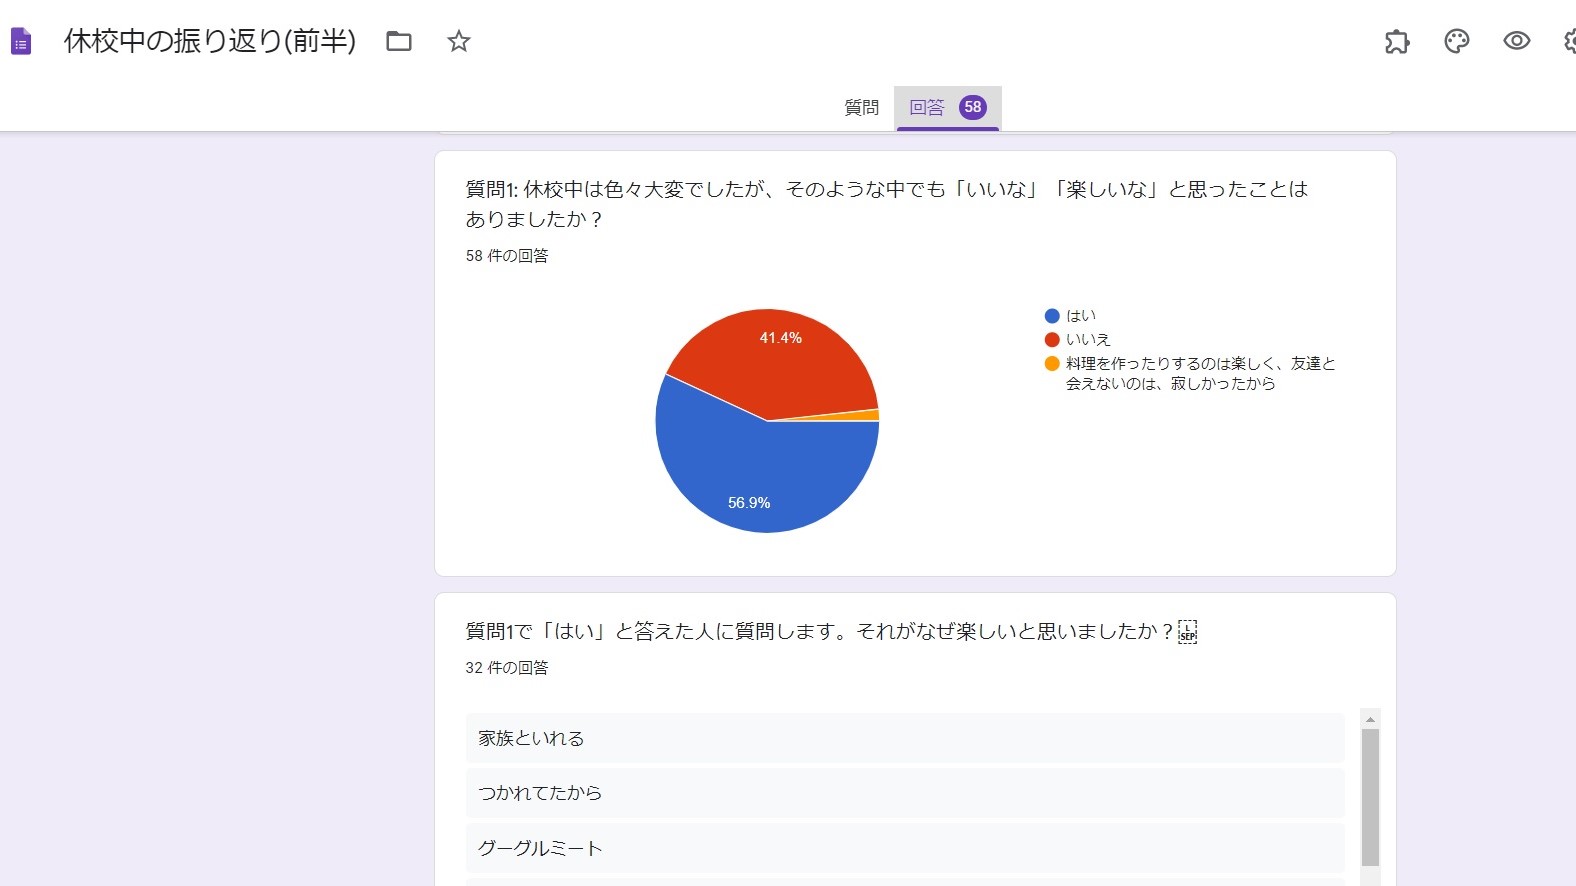This screenshot has height=886, width=1576.
Task: Click the いいえ legend label
Action: point(1088,340)
